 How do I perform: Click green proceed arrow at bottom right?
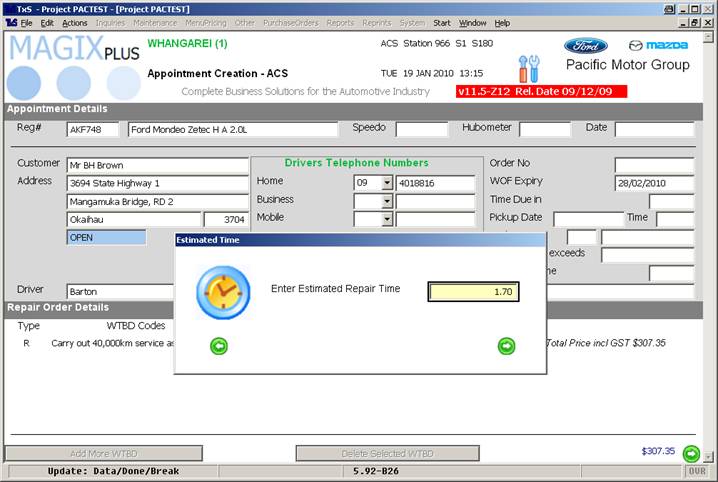[691, 453]
